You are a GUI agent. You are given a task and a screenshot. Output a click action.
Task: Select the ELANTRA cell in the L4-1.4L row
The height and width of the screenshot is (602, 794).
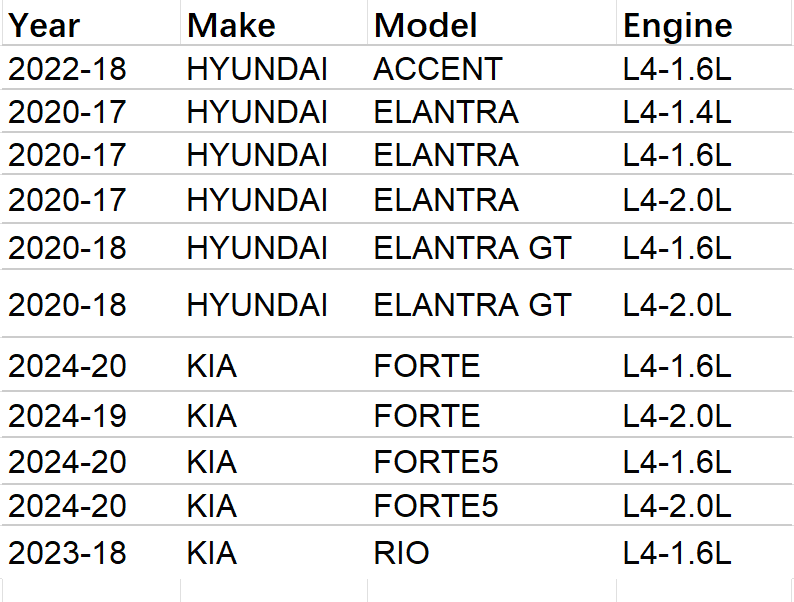tap(446, 112)
